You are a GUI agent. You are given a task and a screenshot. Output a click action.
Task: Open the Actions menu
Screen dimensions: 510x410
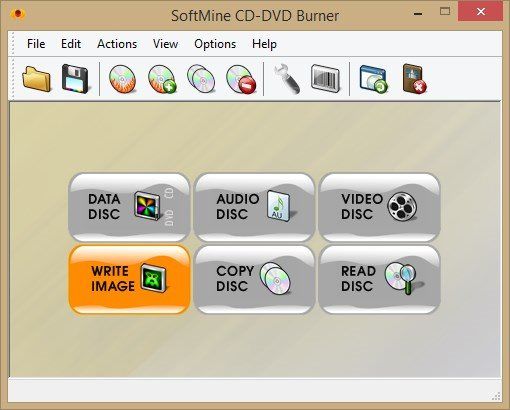pyautogui.click(x=117, y=44)
